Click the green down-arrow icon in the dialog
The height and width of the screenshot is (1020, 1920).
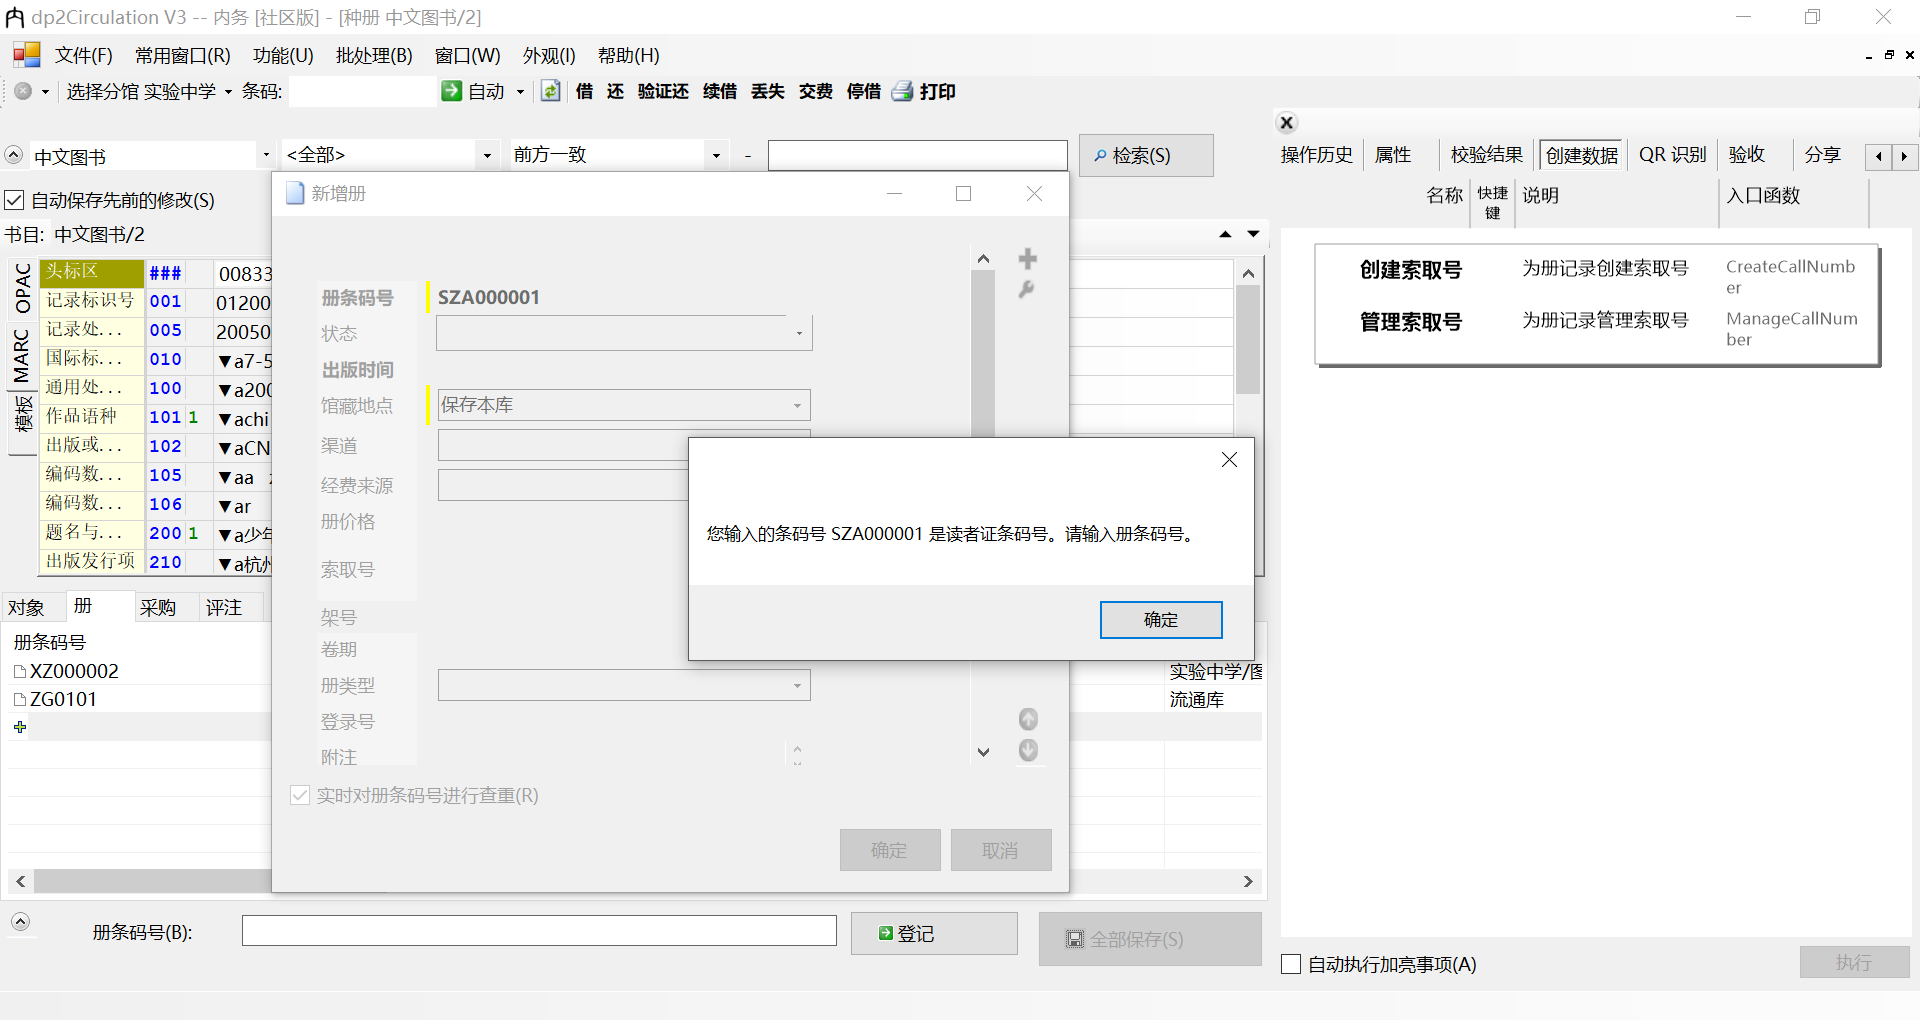pyautogui.click(x=1028, y=751)
